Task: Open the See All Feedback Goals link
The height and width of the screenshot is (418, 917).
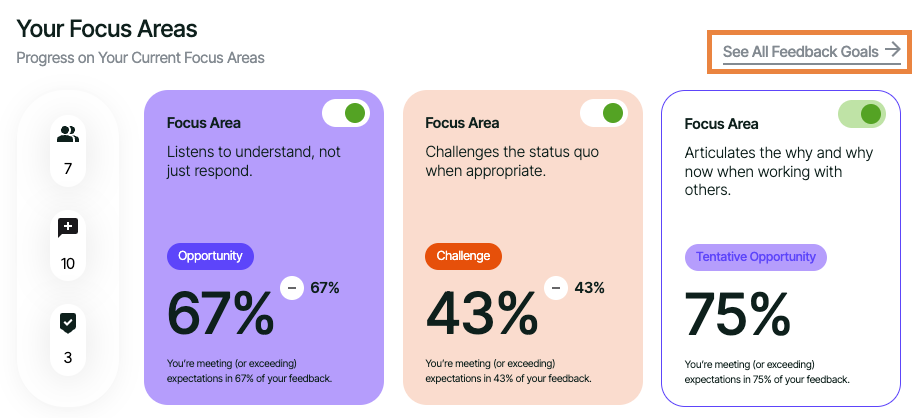Action: pos(800,51)
